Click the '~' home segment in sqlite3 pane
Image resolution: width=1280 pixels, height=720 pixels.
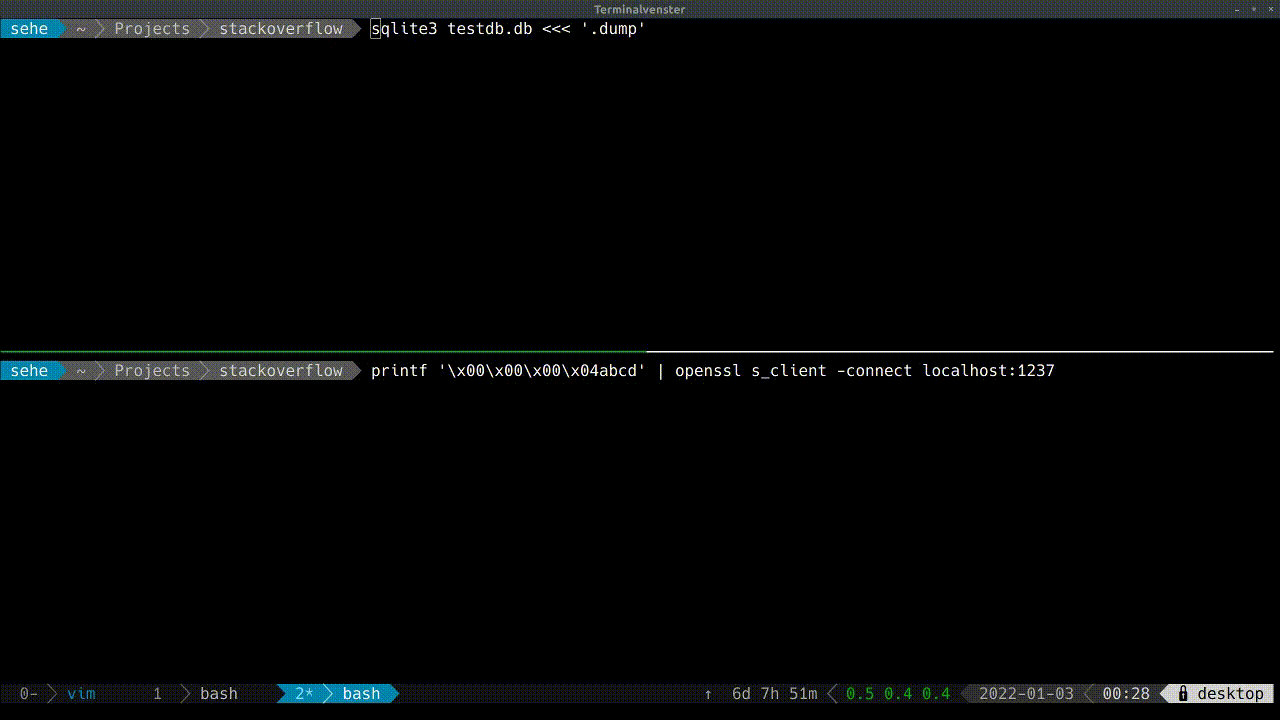tap(81, 29)
